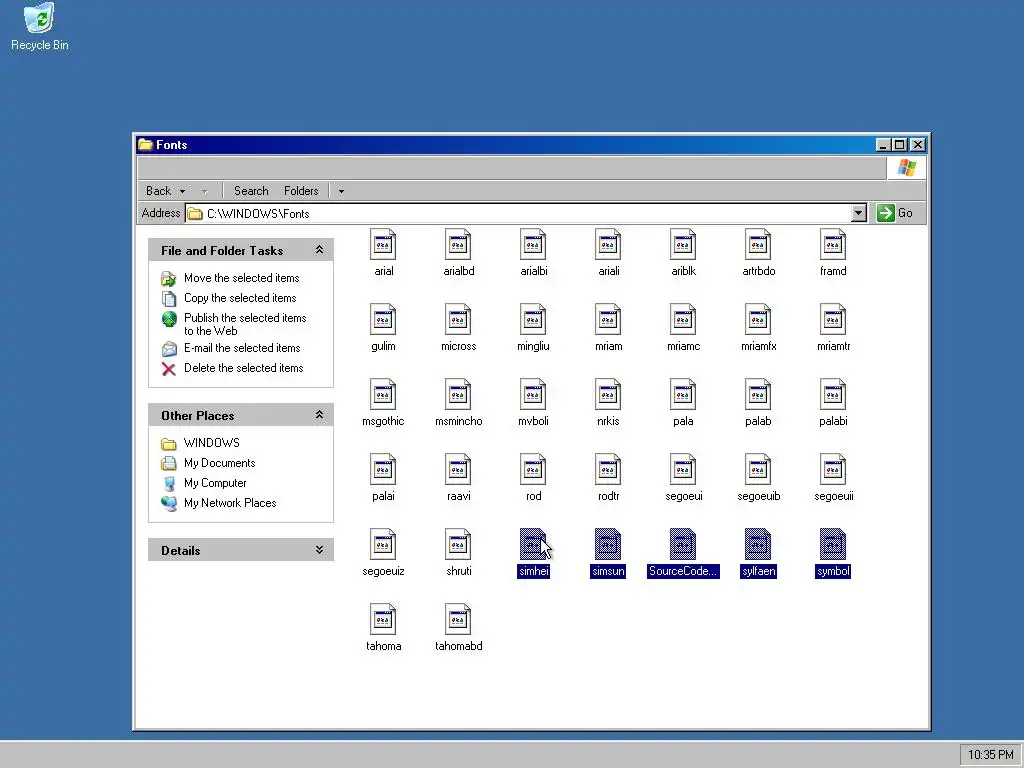
Task: Click the mriamc file name
Action: pyautogui.click(x=683, y=346)
